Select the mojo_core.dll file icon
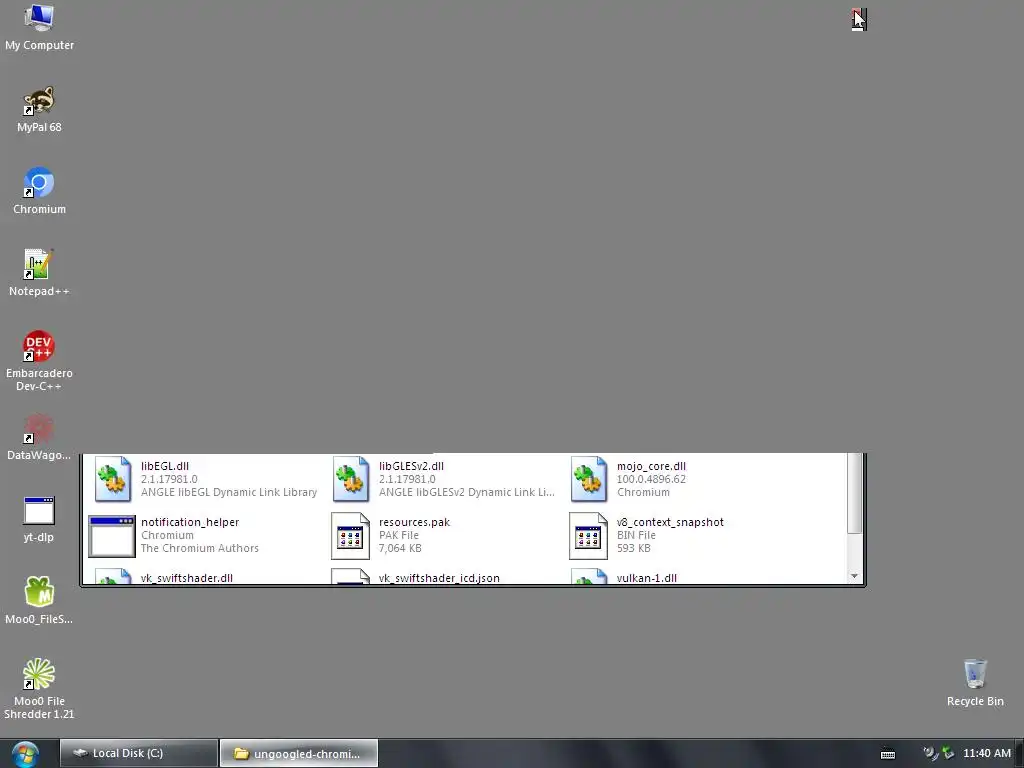1024x768 pixels. (x=588, y=479)
